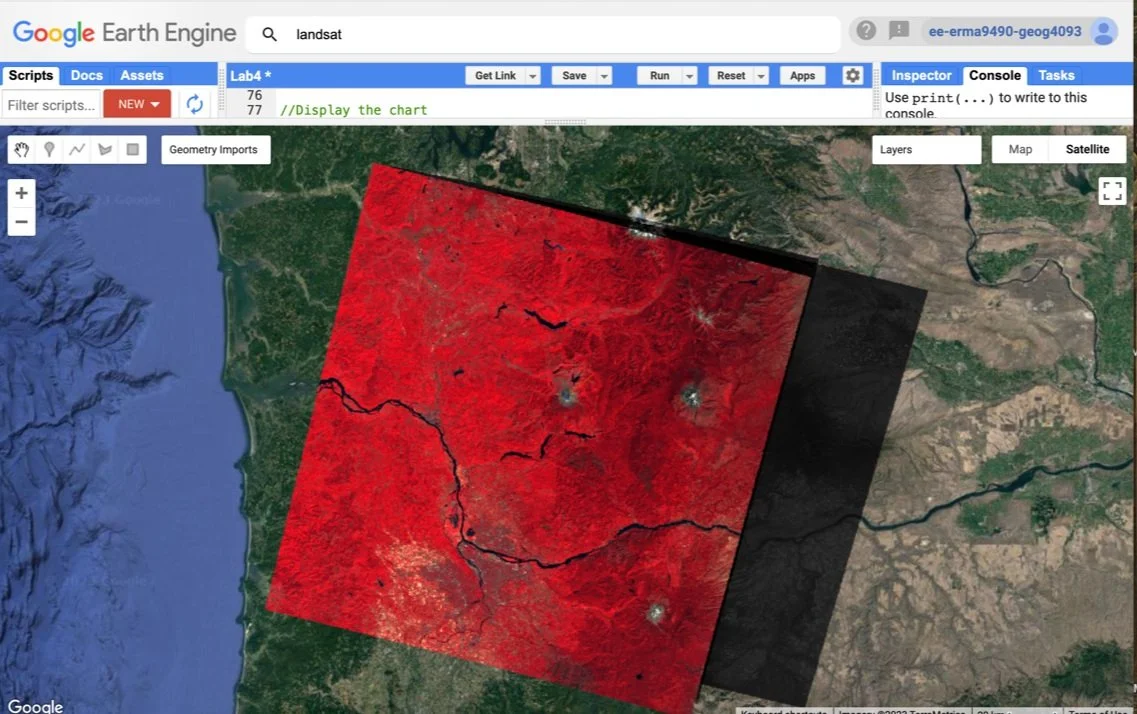The width and height of the screenshot is (1137, 714).
Task: Zoom in on the map
Action: [22, 193]
